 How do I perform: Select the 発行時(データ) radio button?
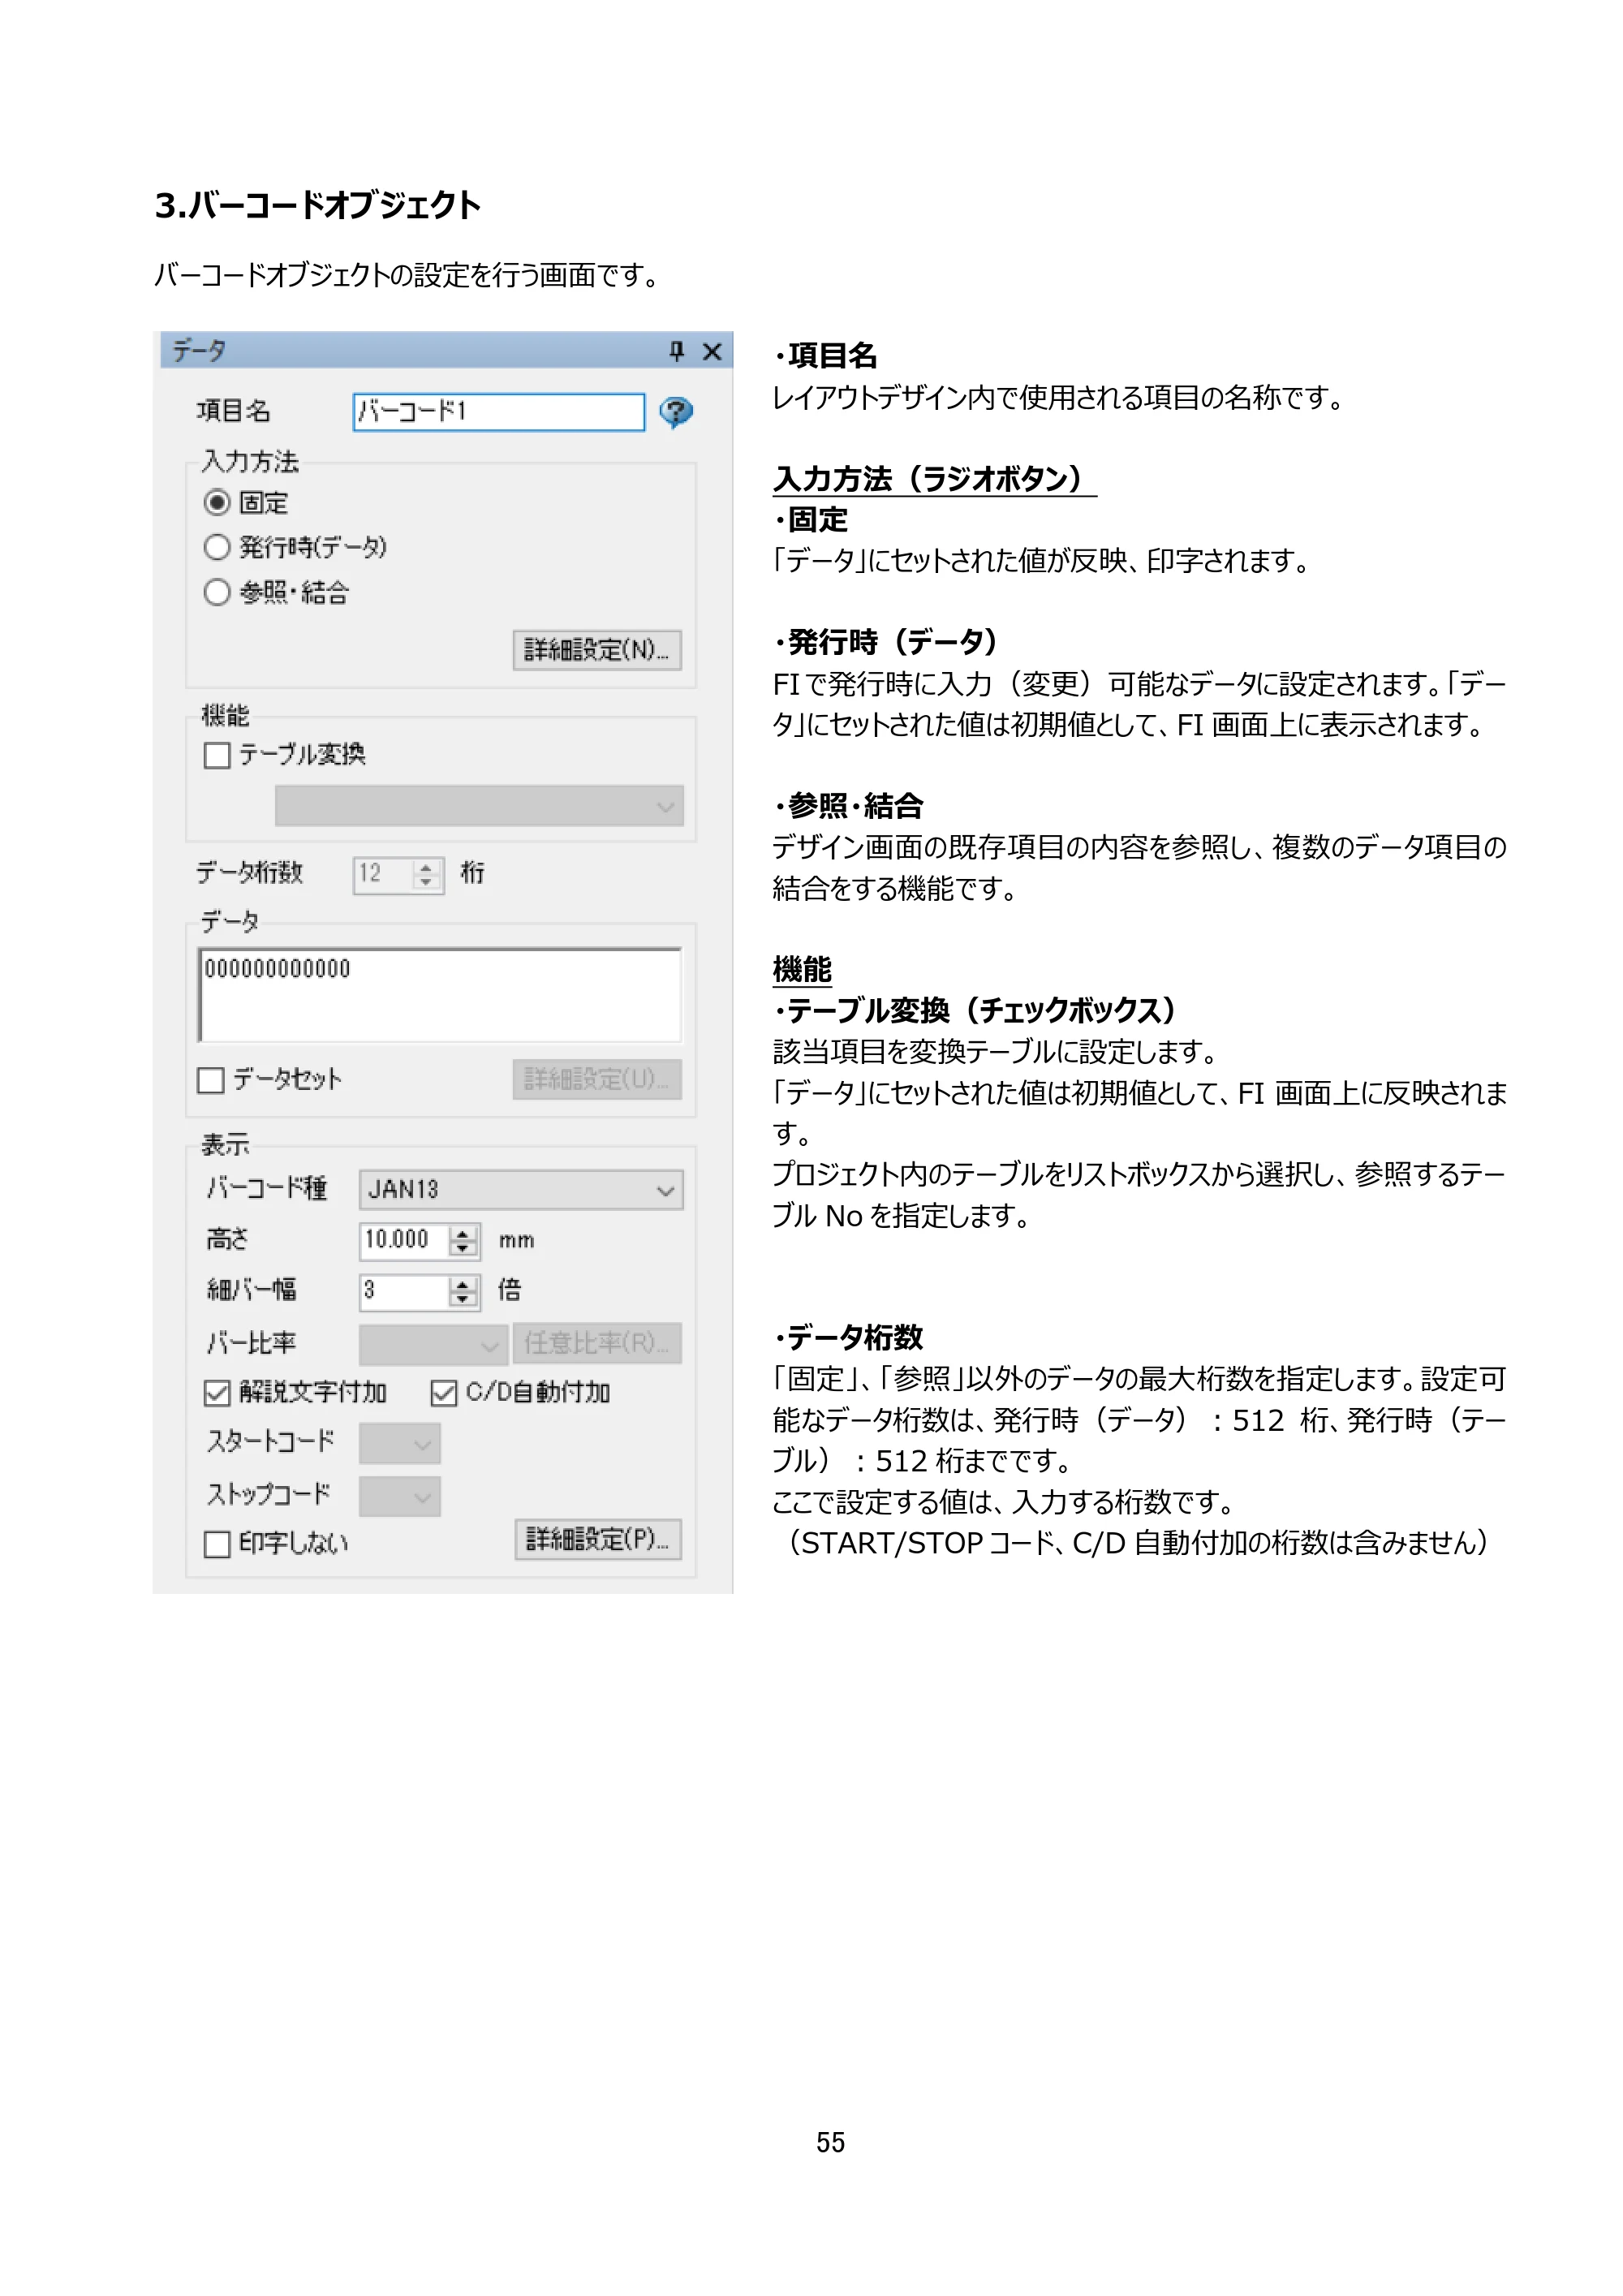[x=217, y=547]
